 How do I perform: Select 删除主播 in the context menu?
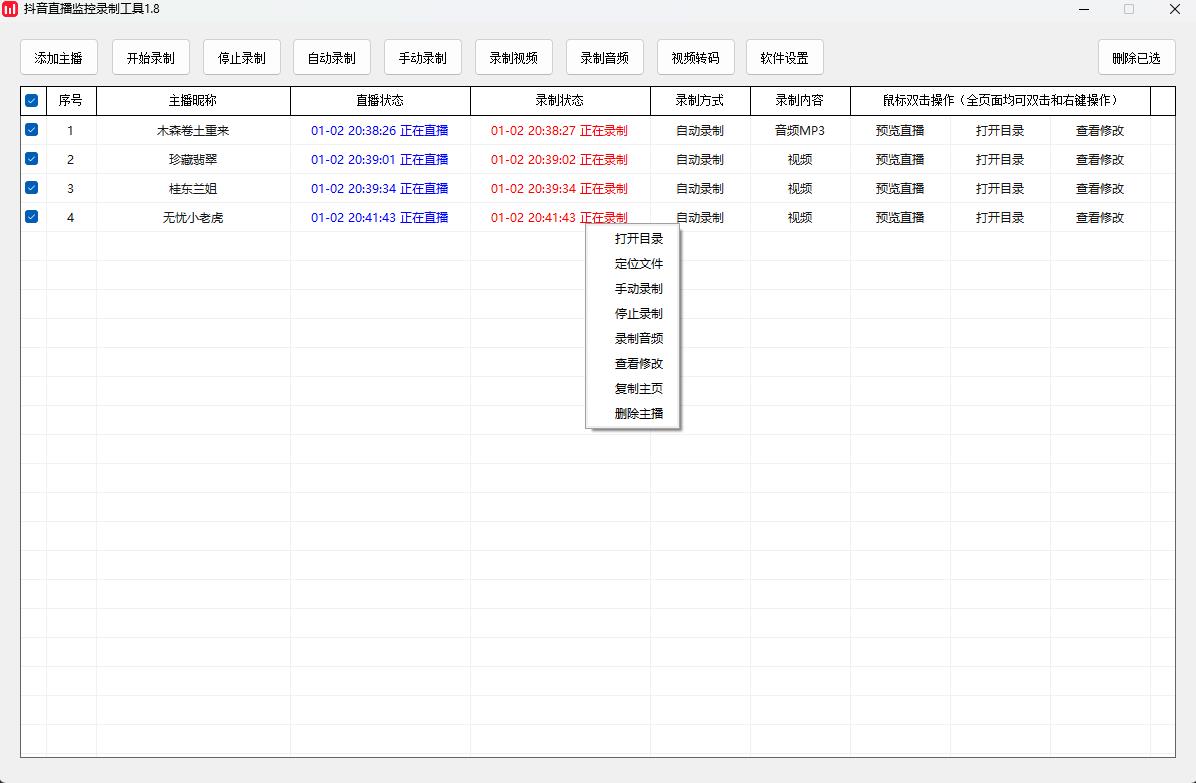tap(639, 414)
